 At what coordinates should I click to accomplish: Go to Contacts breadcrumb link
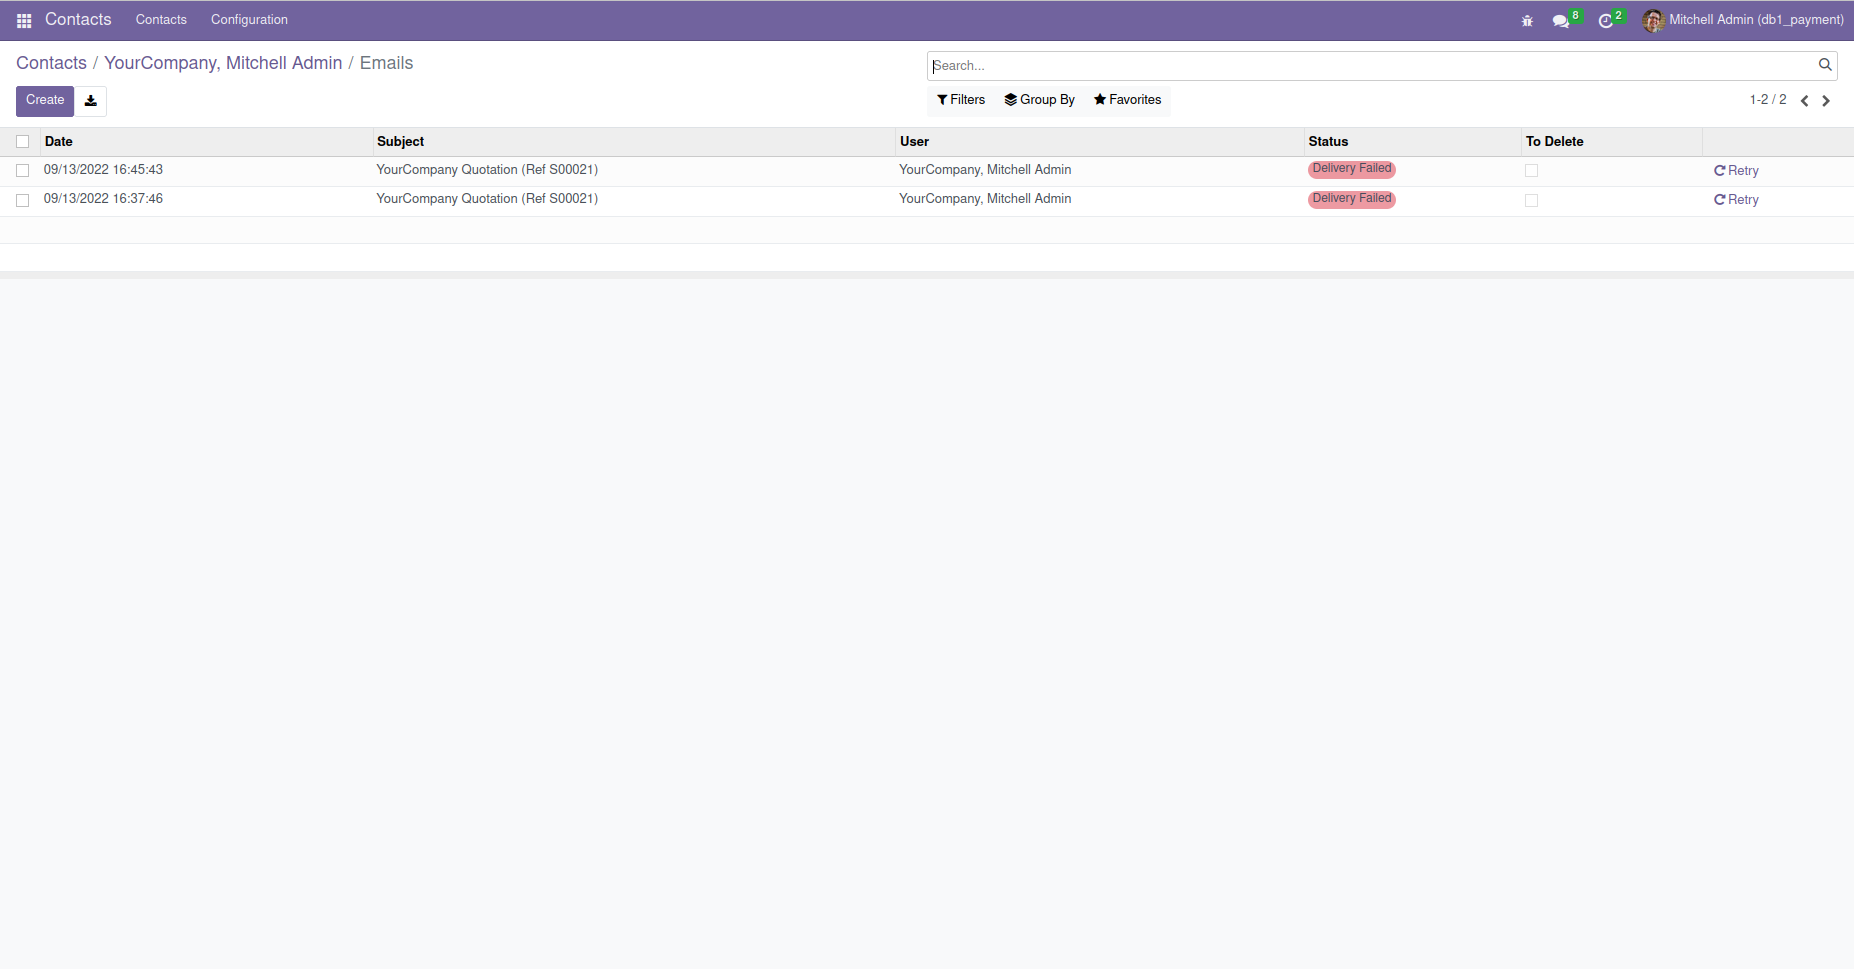51,63
